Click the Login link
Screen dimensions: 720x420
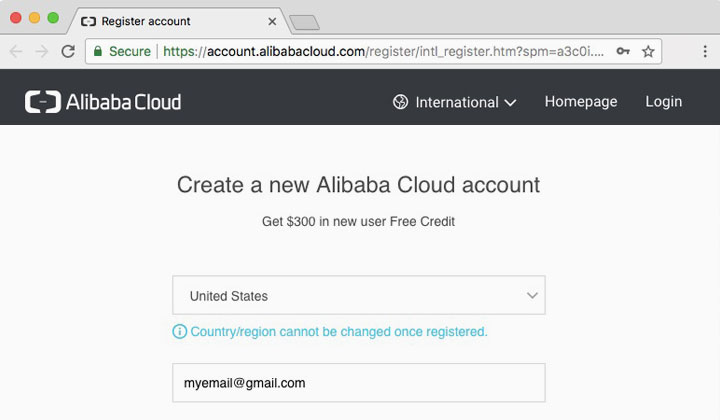[664, 101]
